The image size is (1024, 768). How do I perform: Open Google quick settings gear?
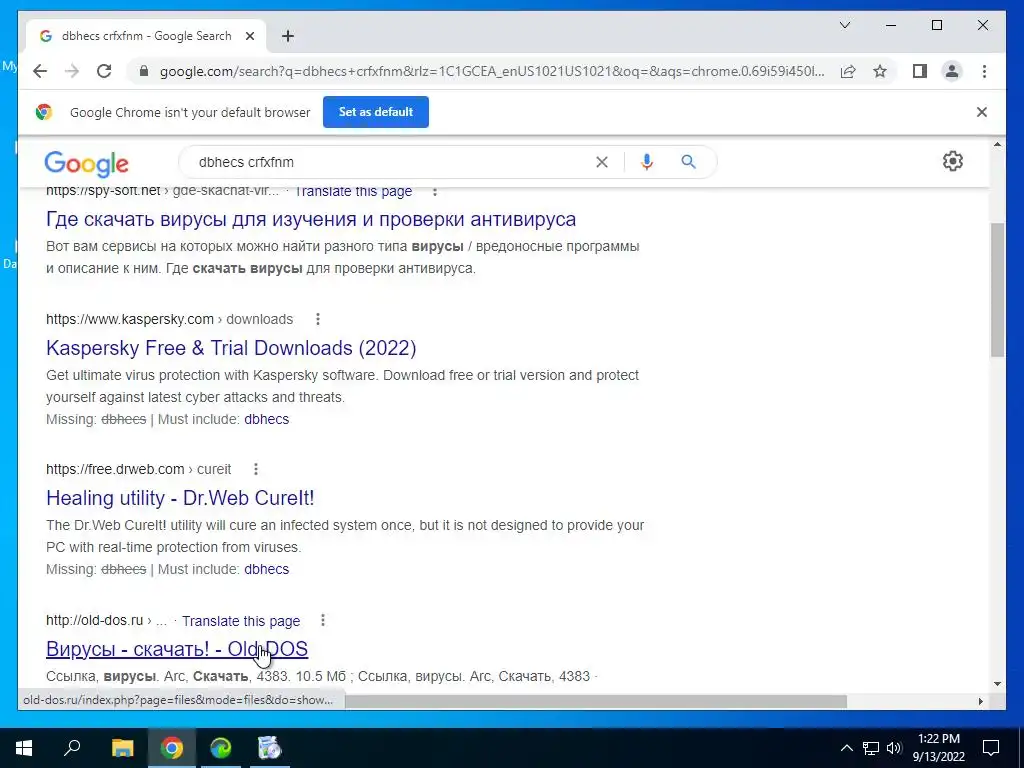coord(953,161)
